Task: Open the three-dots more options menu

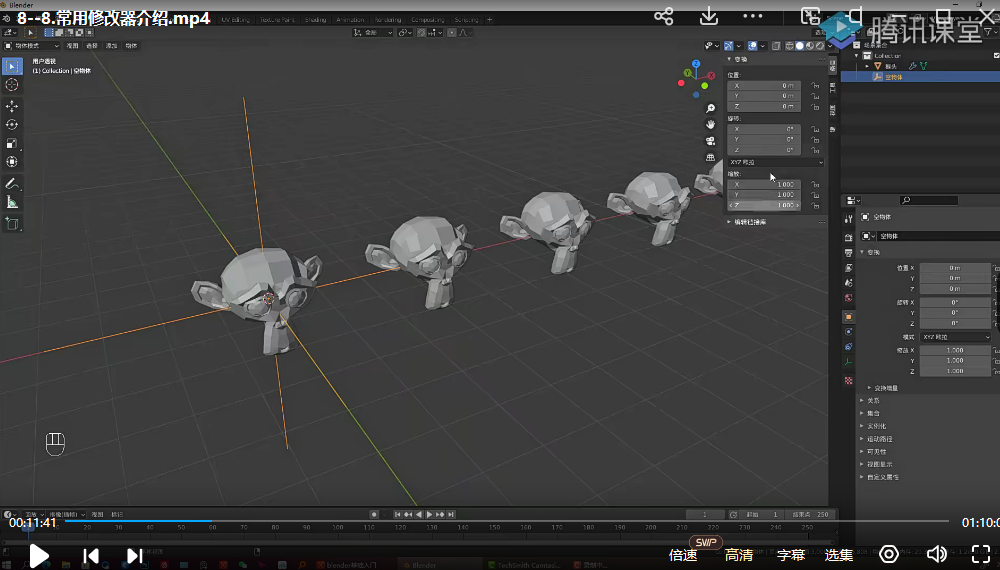Action: [x=753, y=16]
